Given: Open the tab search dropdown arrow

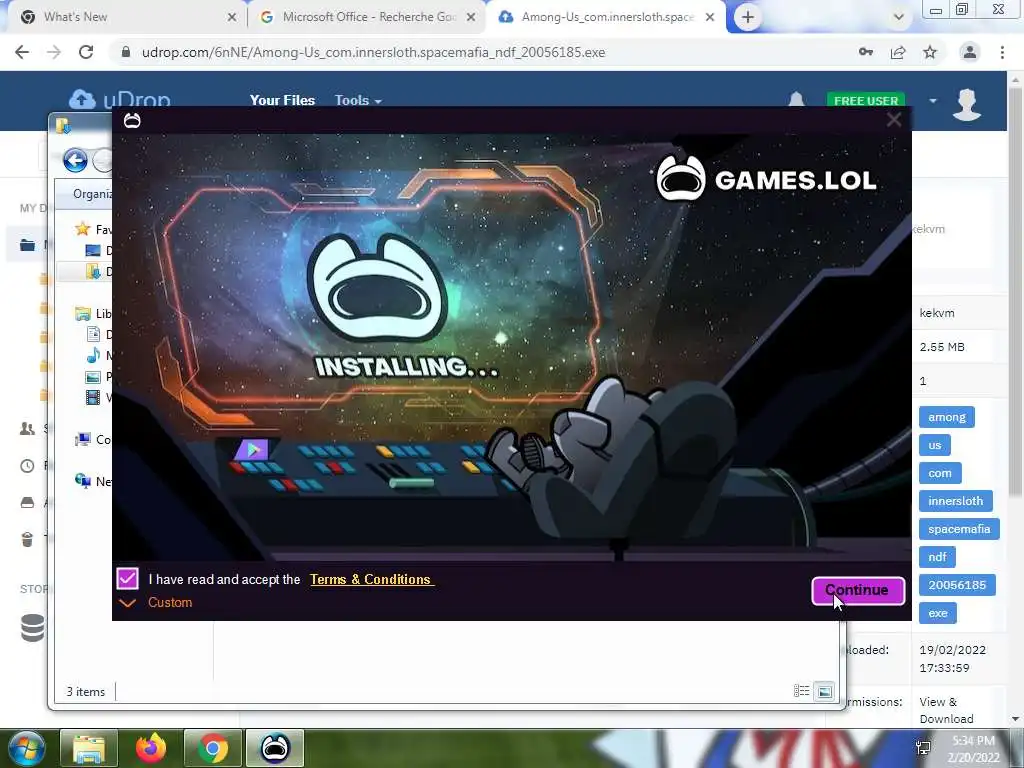Looking at the screenshot, I should 899,18.
